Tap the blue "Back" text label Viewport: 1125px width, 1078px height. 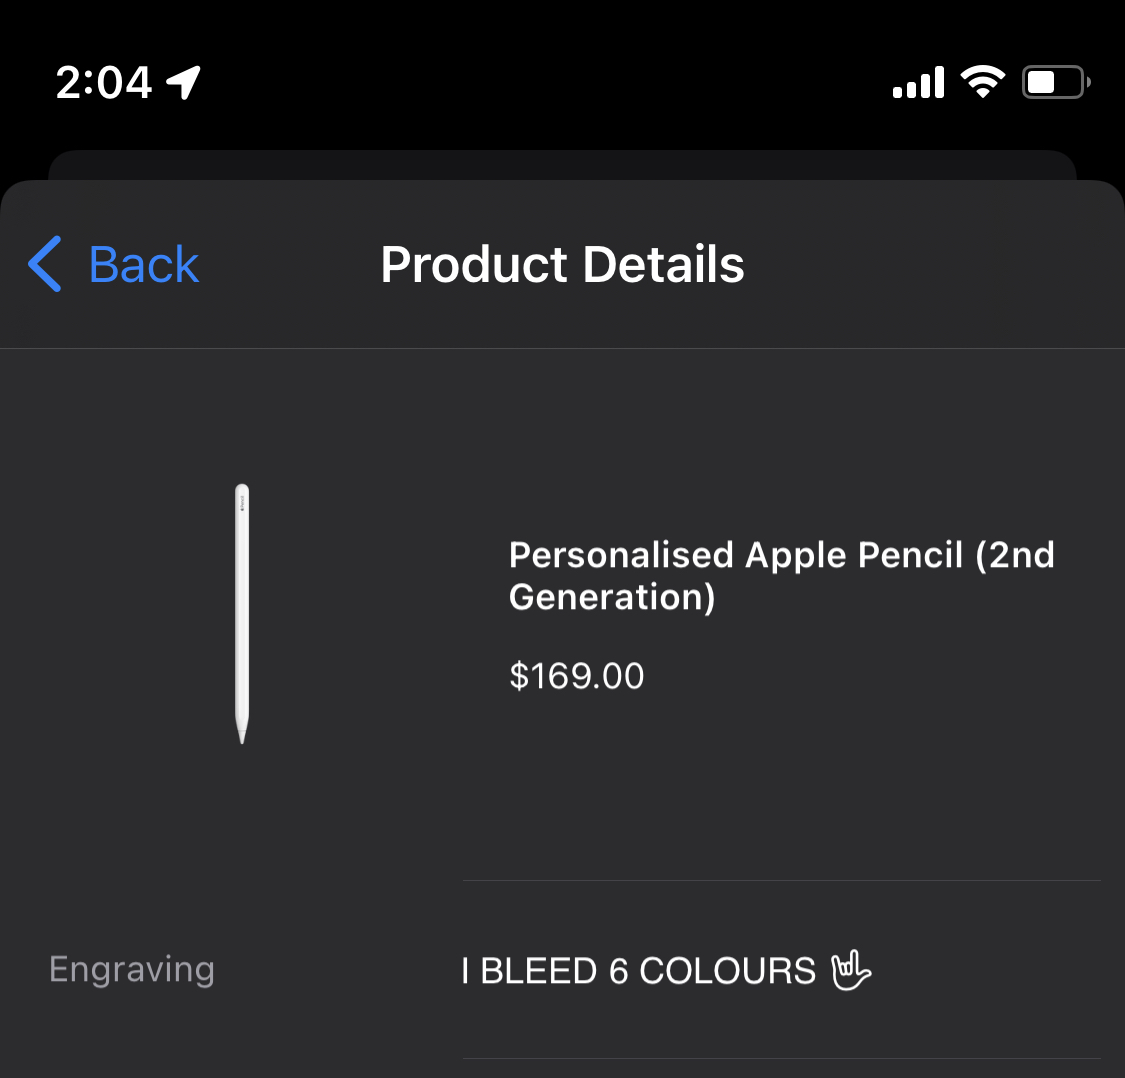[144, 265]
